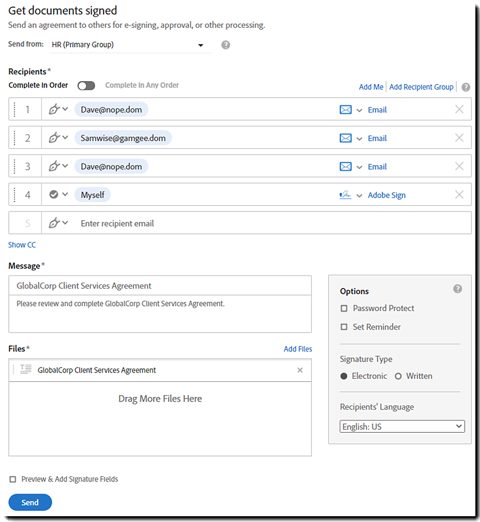Screen dimensions: 480x522
Task: Click the Enter recipient email field
Action: click(x=256, y=223)
